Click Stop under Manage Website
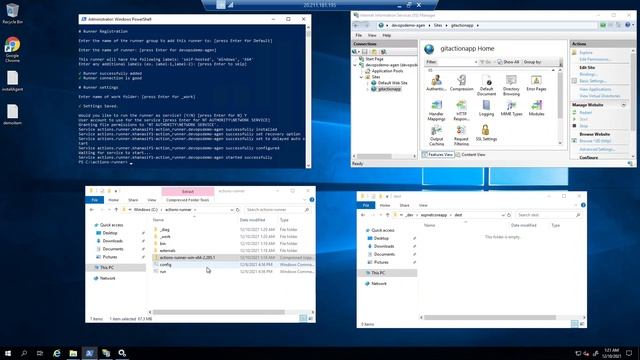The width and height of the screenshot is (640, 360). click(584, 126)
